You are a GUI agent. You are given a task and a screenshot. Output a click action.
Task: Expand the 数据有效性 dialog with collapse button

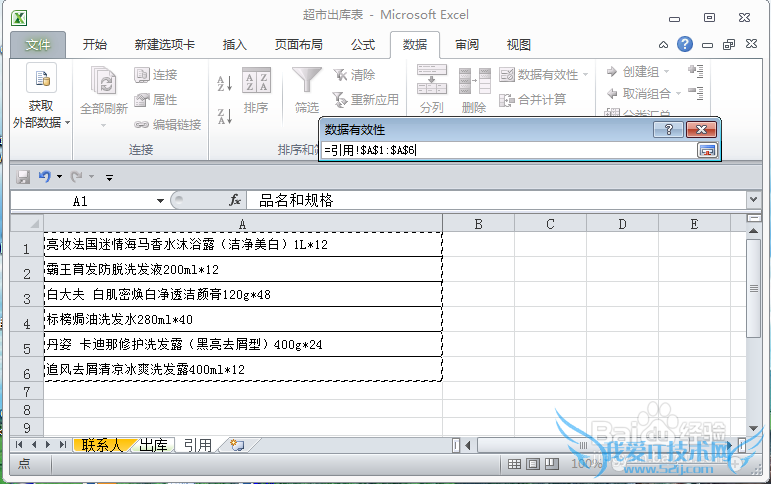pyautogui.click(x=707, y=151)
